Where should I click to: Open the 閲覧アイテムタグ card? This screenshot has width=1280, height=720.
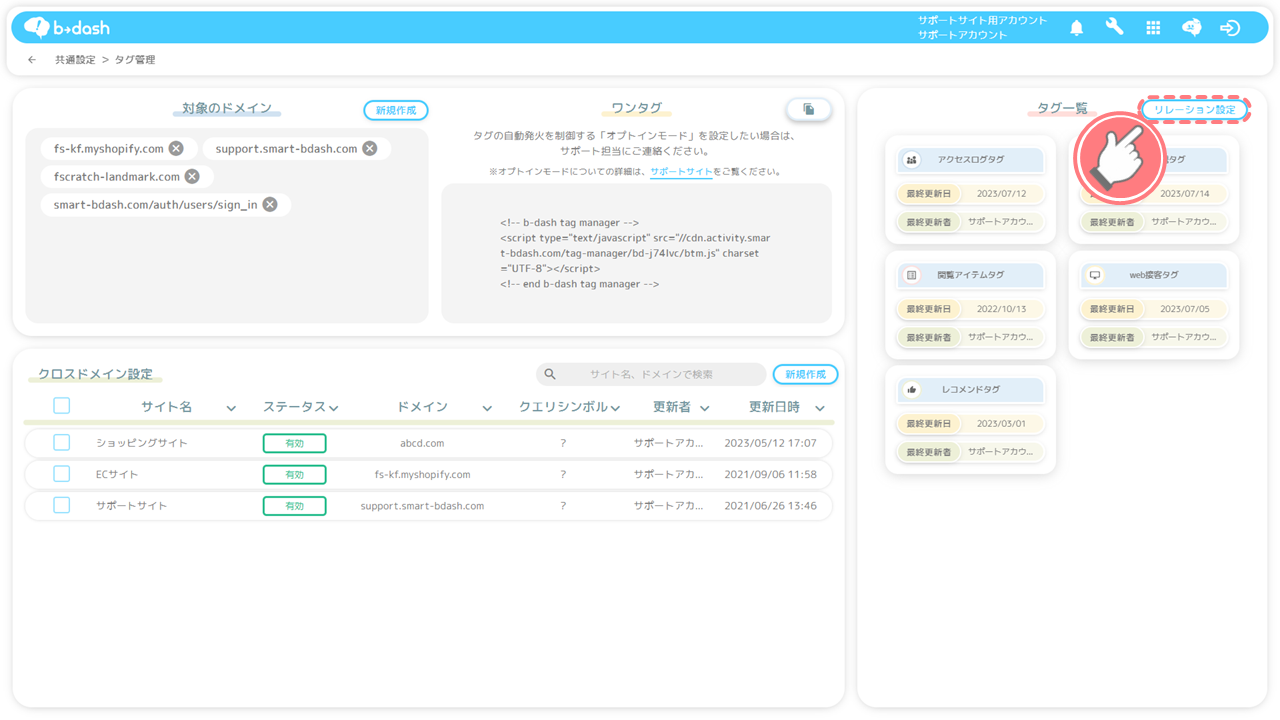970,305
